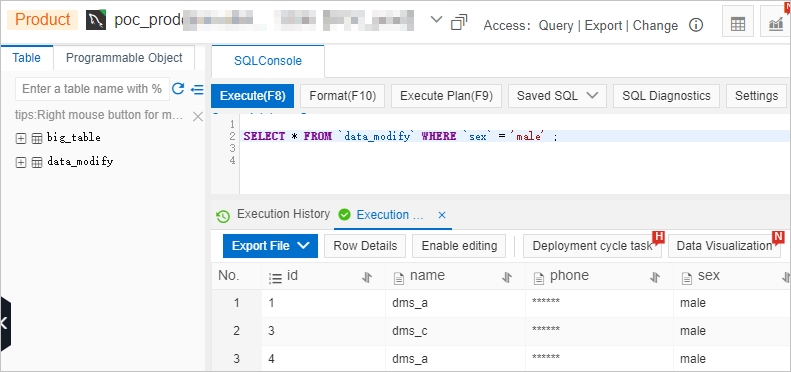Click the dms_c name cell

coord(455,331)
